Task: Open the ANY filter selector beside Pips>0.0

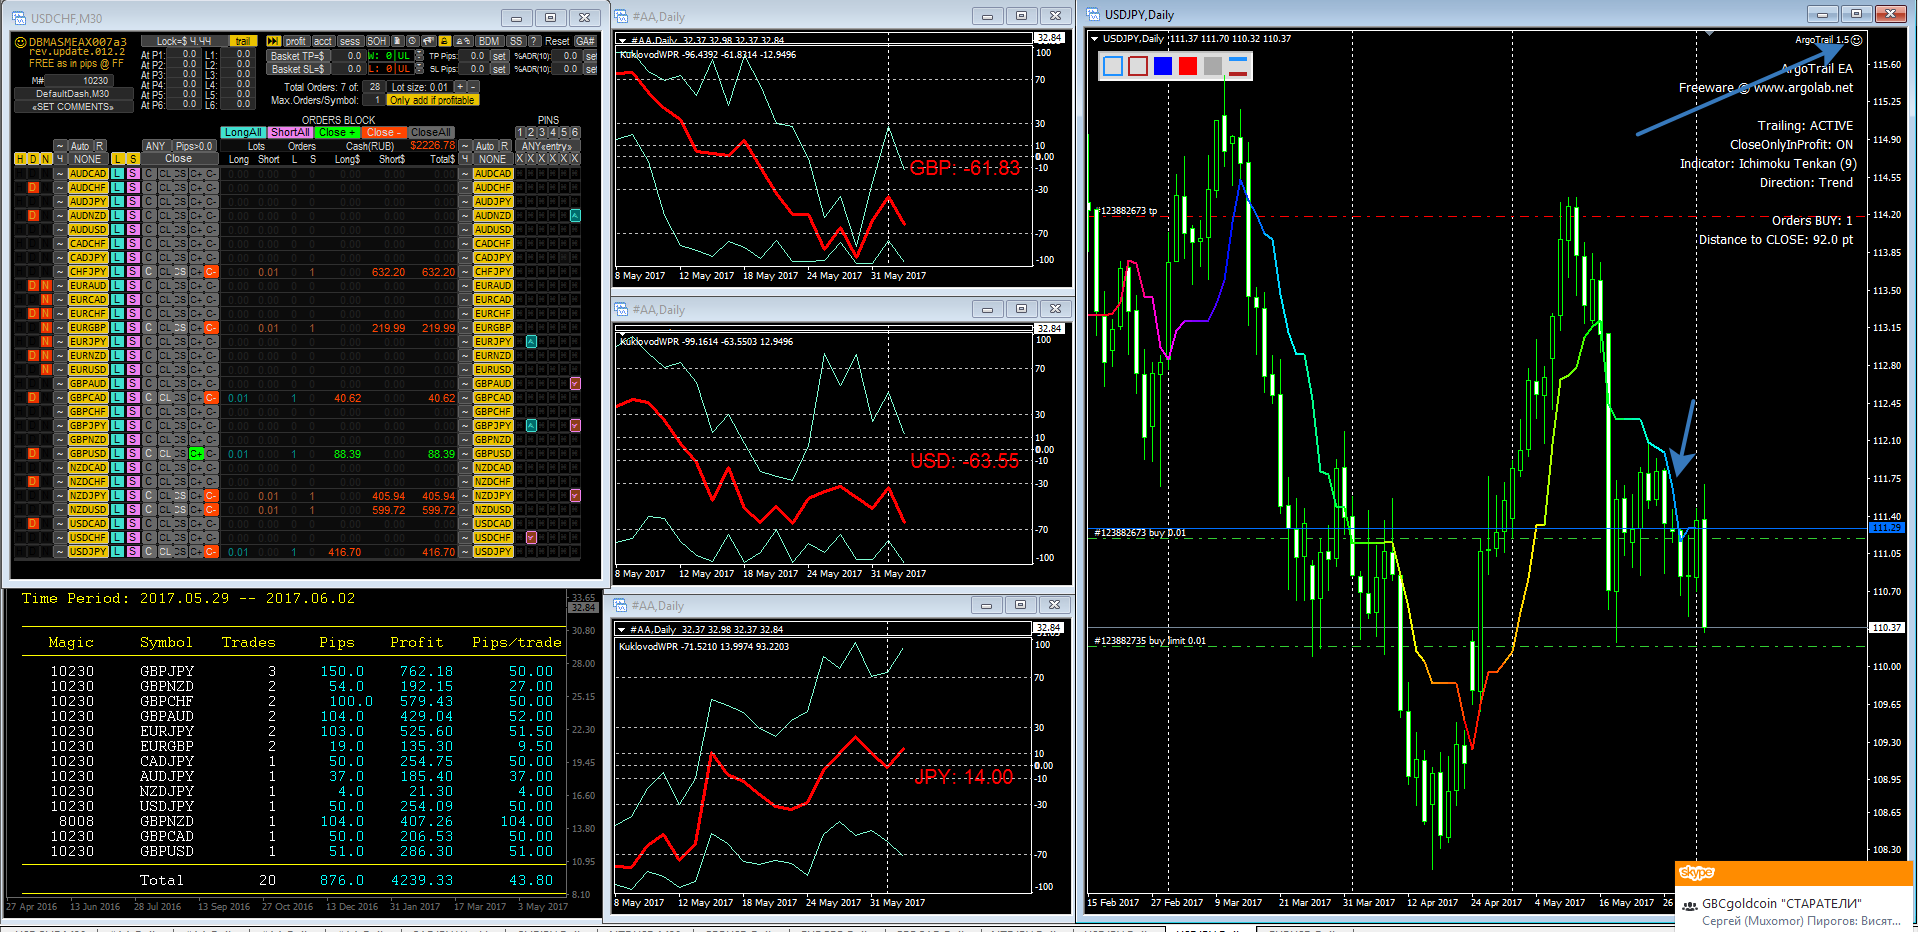Action: 155,146
